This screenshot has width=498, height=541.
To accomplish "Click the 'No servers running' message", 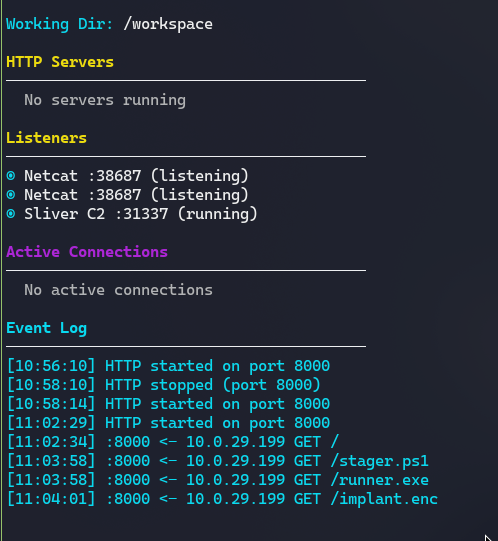I will point(105,100).
